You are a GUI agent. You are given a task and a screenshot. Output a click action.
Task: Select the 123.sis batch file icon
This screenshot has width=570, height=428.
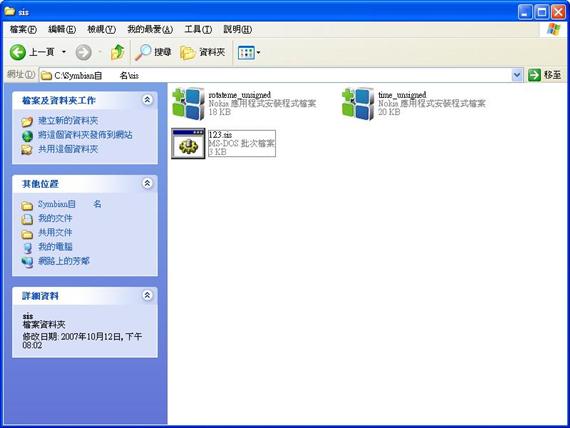click(x=188, y=143)
